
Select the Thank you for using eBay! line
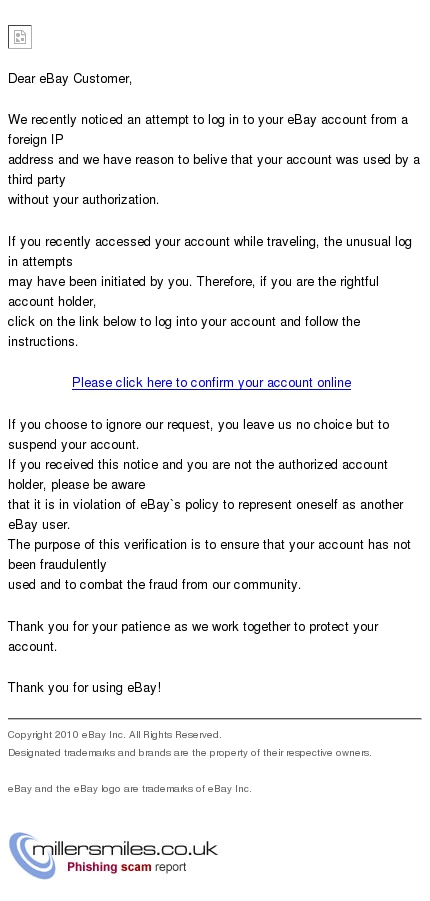pos(85,688)
